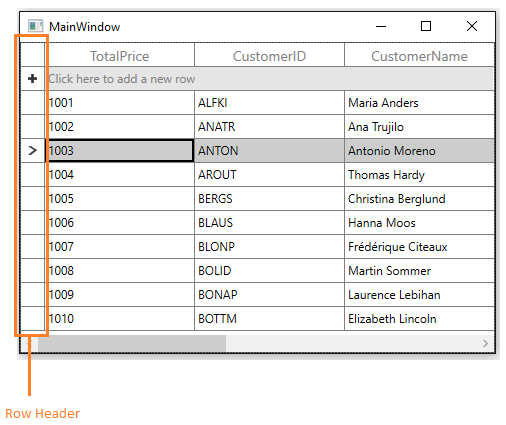Select the Christina Berglund name cell
Image resolution: width=506 pixels, height=425 pixels.
419,199
